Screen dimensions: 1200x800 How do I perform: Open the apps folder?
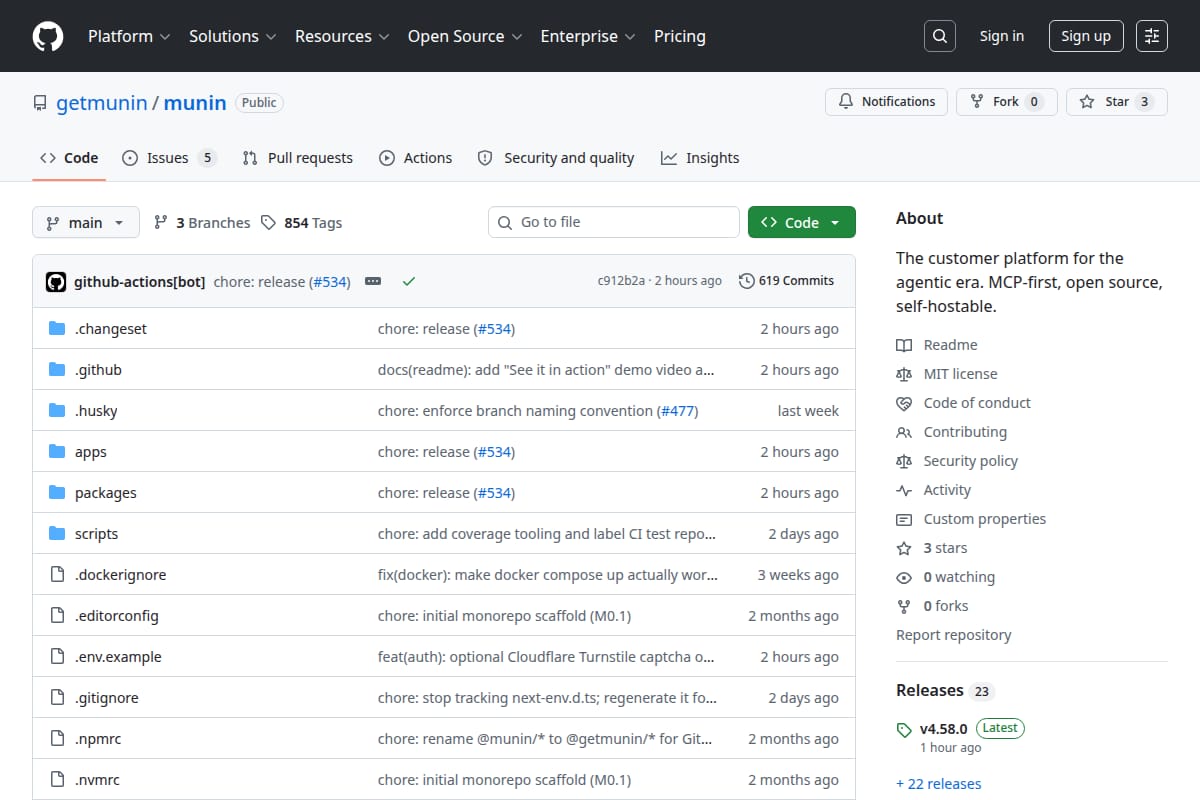click(91, 452)
